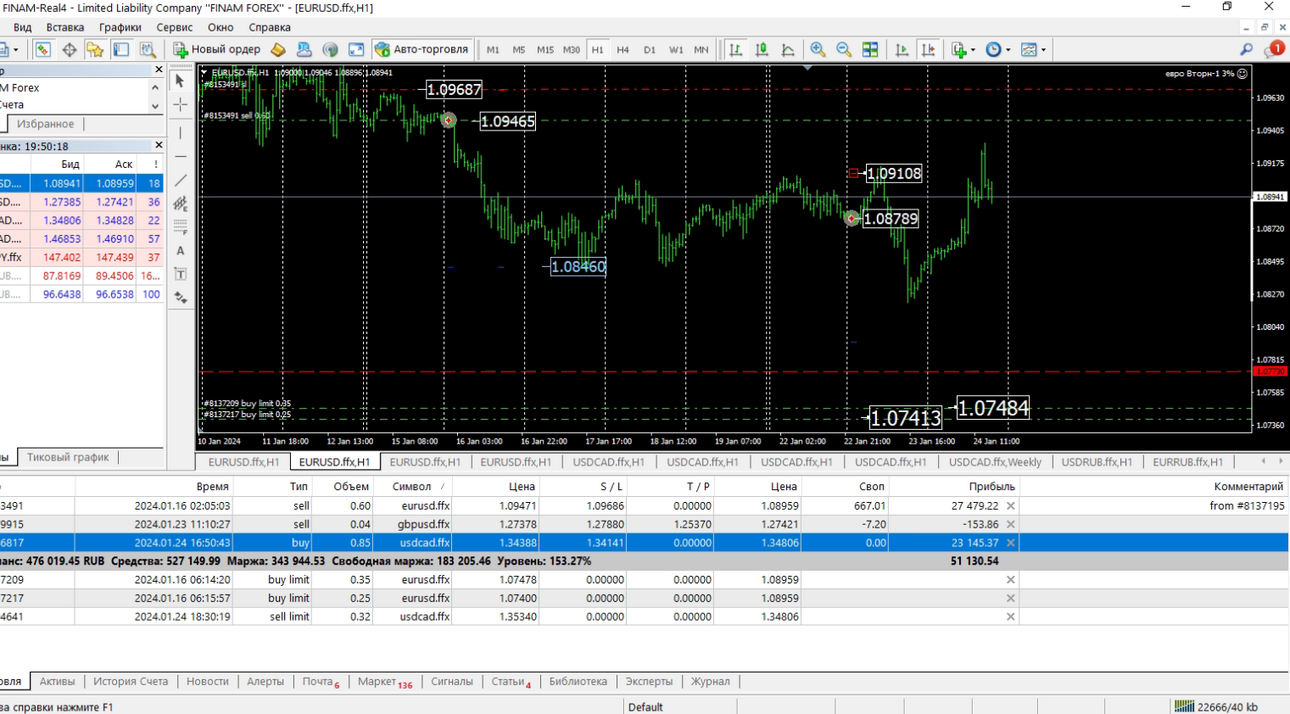Open the Сервис menu
The height and width of the screenshot is (714, 1290).
coord(175,27)
